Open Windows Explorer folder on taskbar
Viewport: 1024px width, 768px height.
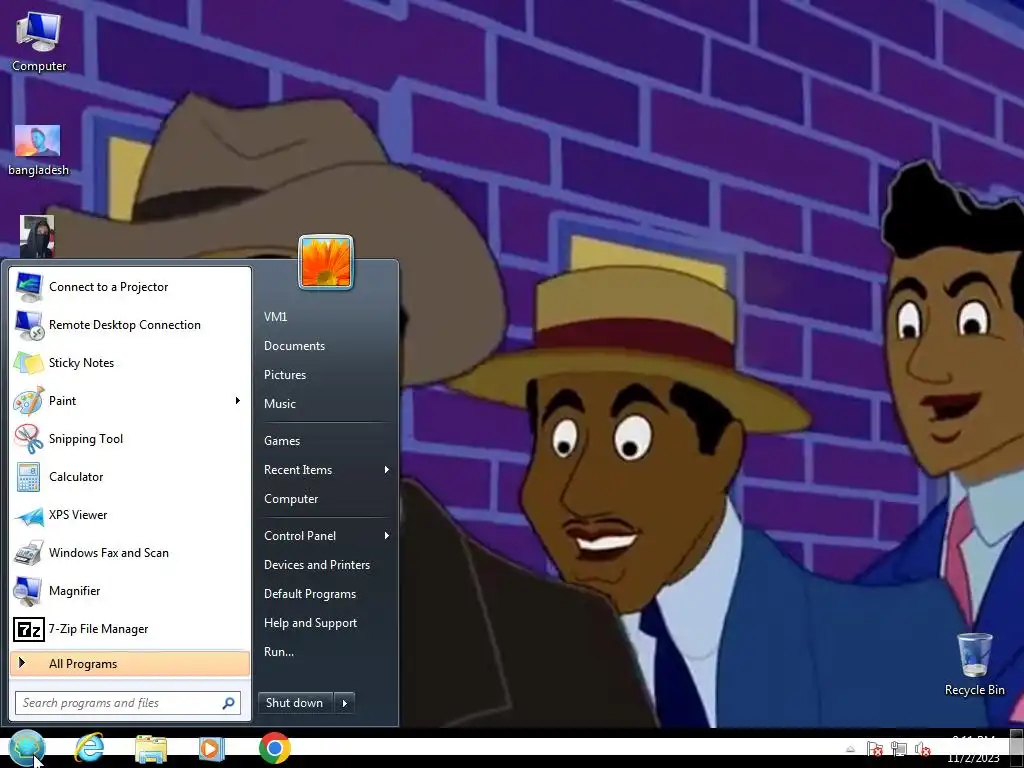151,748
